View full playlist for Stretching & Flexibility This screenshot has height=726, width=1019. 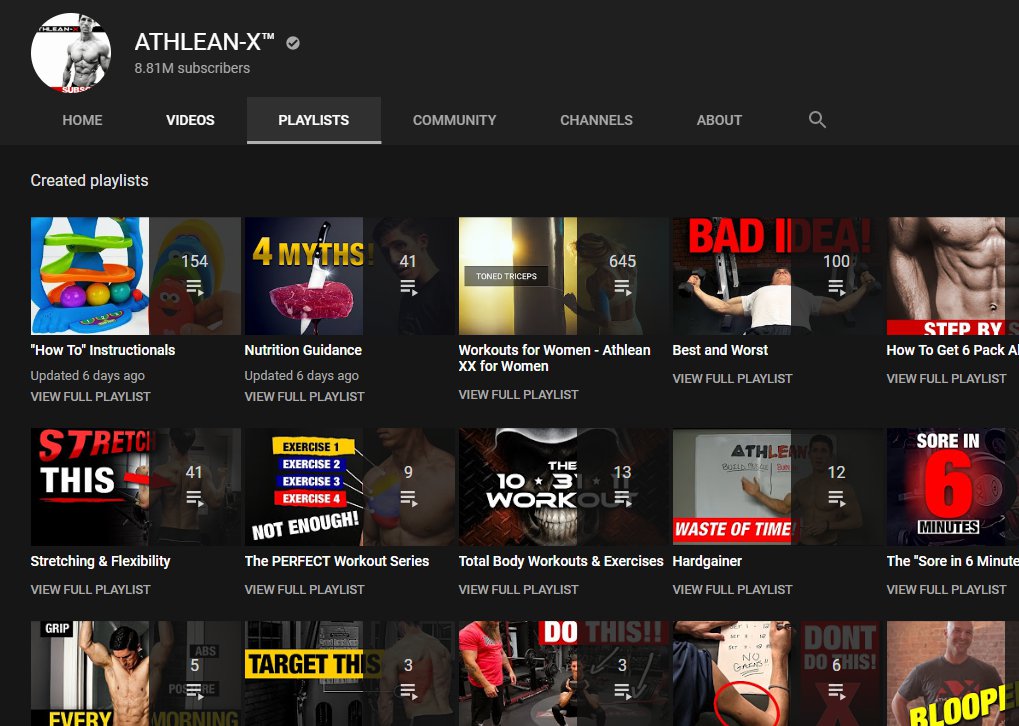pyautogui.click(x=90, y=590)
